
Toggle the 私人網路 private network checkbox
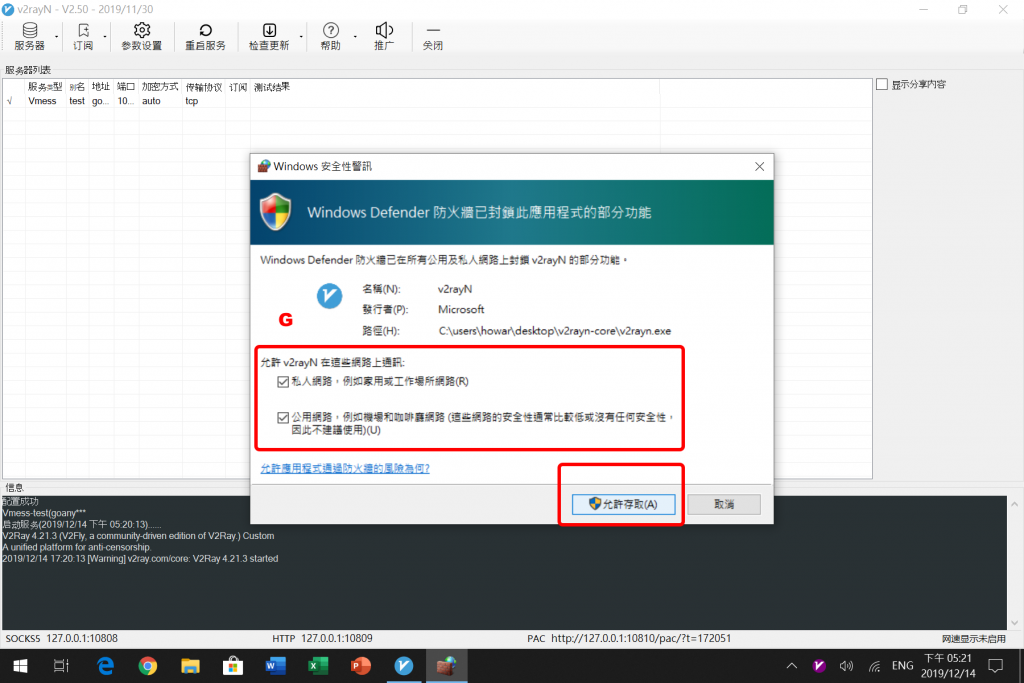click(x=283, y=382)
